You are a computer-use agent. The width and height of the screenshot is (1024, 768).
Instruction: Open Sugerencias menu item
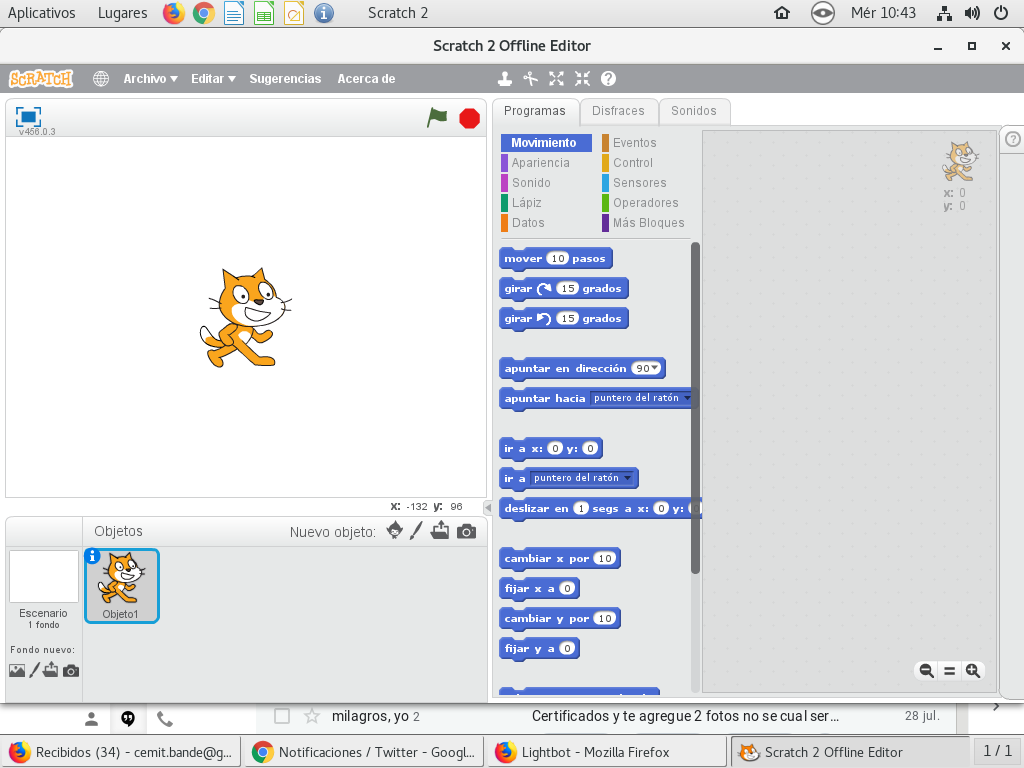point(285,79)
